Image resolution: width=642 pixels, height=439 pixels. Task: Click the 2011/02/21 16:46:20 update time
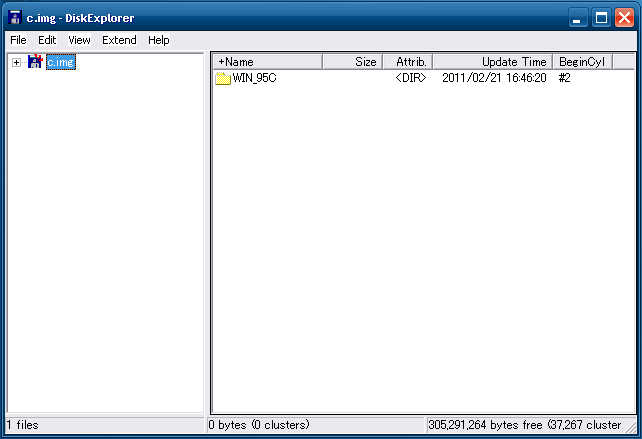(x=494, y=78)
